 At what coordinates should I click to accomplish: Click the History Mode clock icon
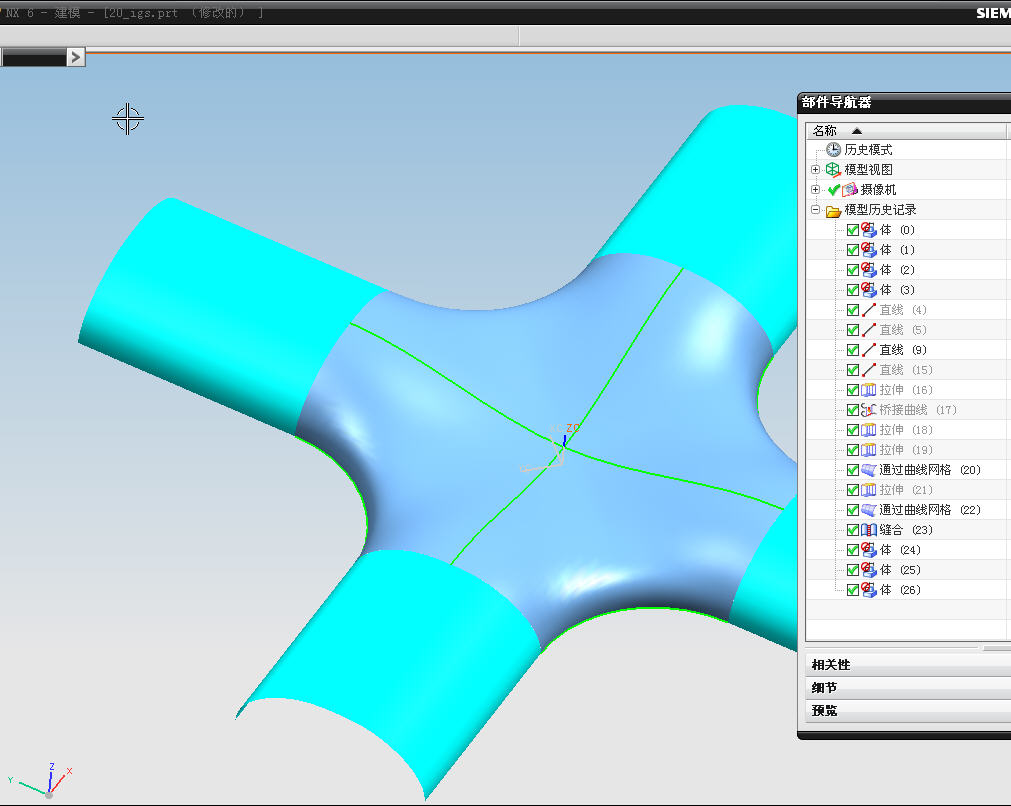[833, 150]
